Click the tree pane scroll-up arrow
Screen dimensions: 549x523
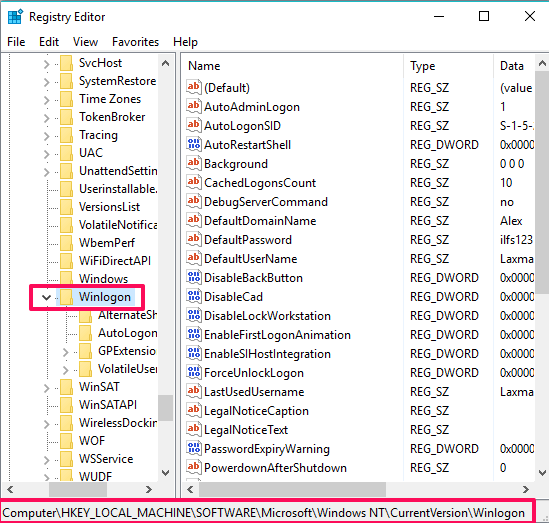pos(166,63)
